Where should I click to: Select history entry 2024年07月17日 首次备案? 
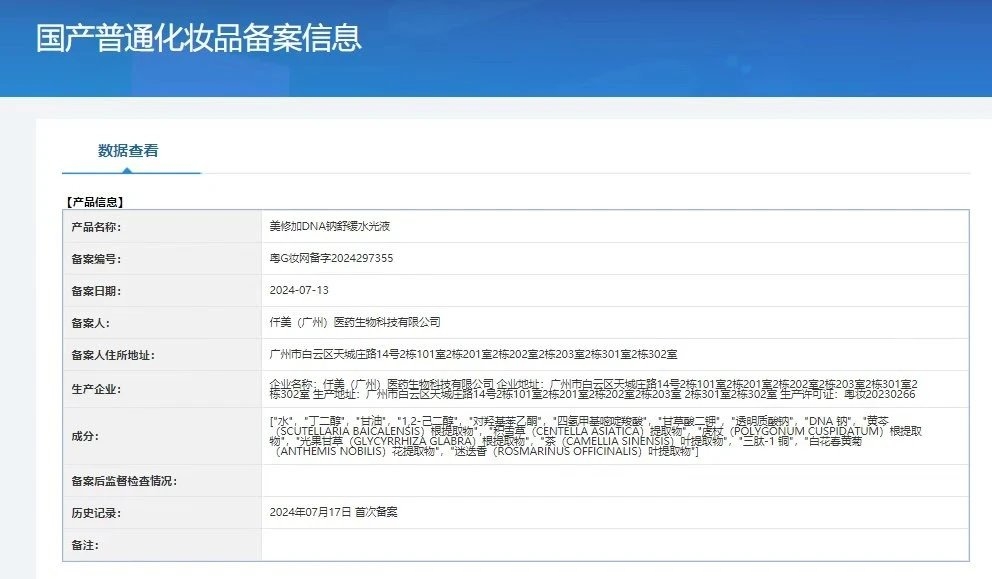tap(333, 512)
